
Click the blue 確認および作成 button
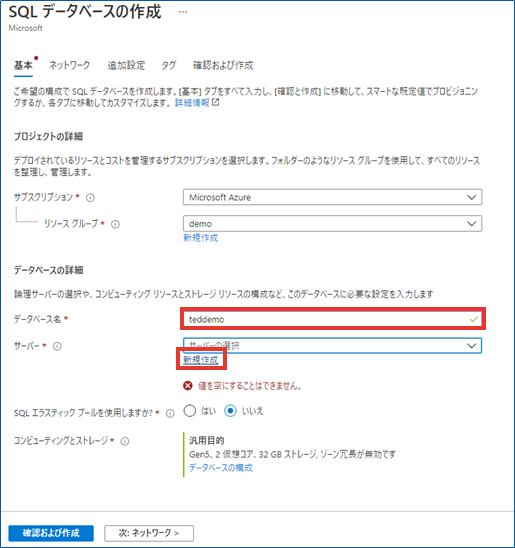(51, 533)
